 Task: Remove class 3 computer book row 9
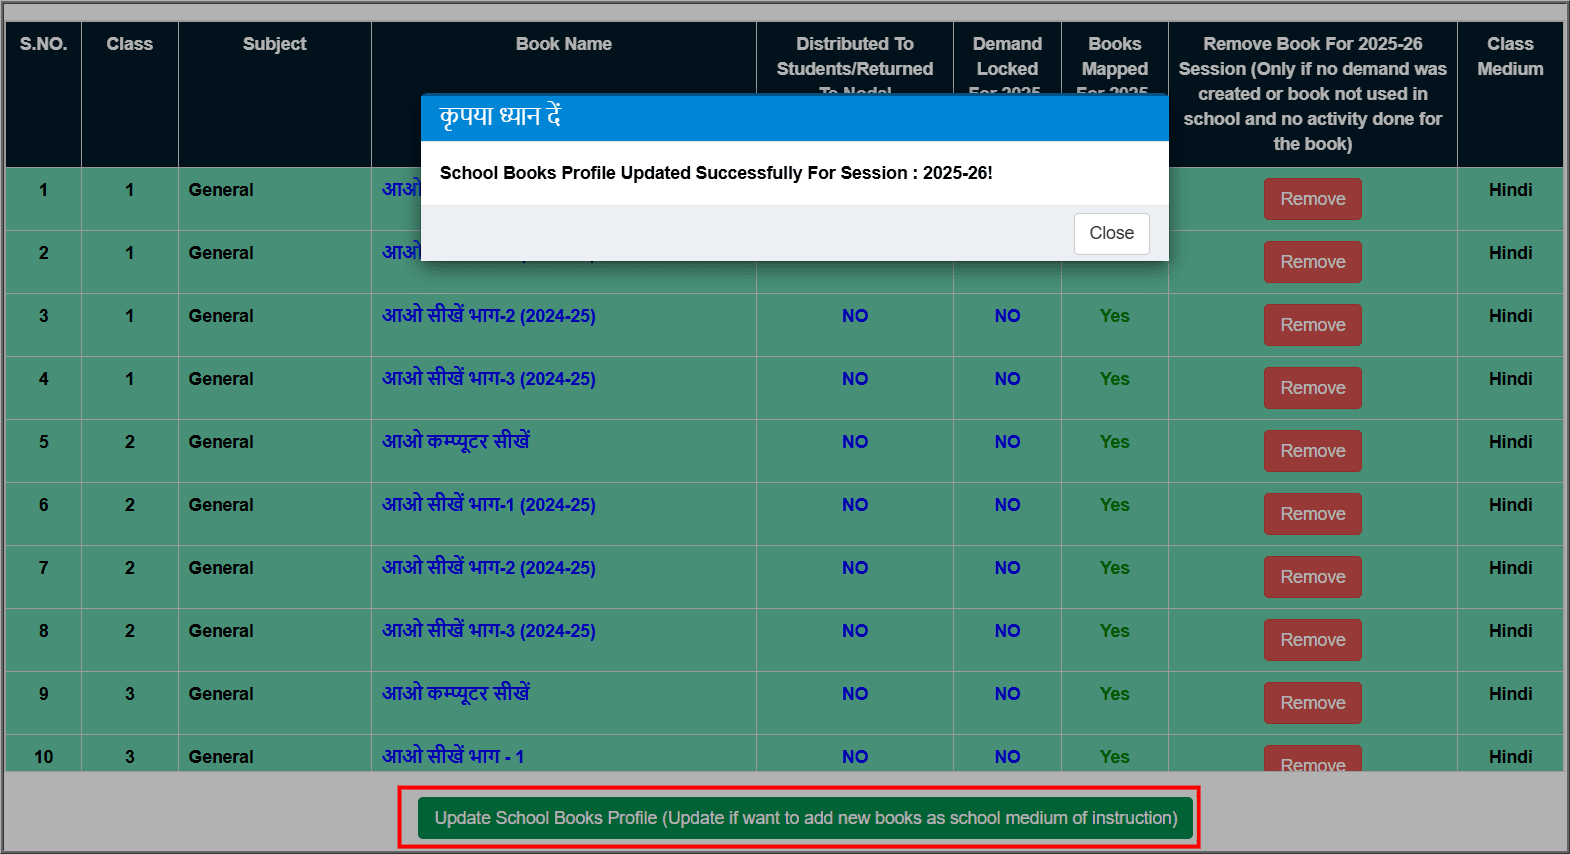[1312, 703]
